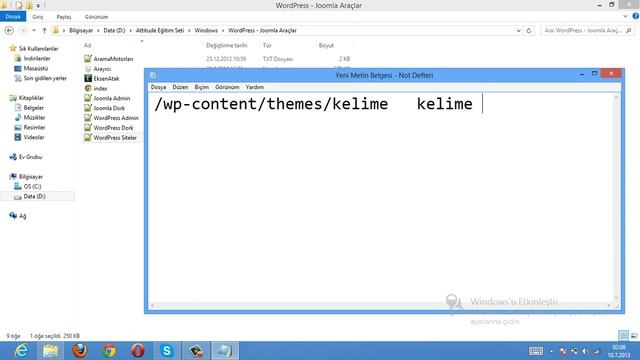Viewport: 640px width, 360px height.
Task: Refresh the Explorer address bar
Action: point(529,31)
